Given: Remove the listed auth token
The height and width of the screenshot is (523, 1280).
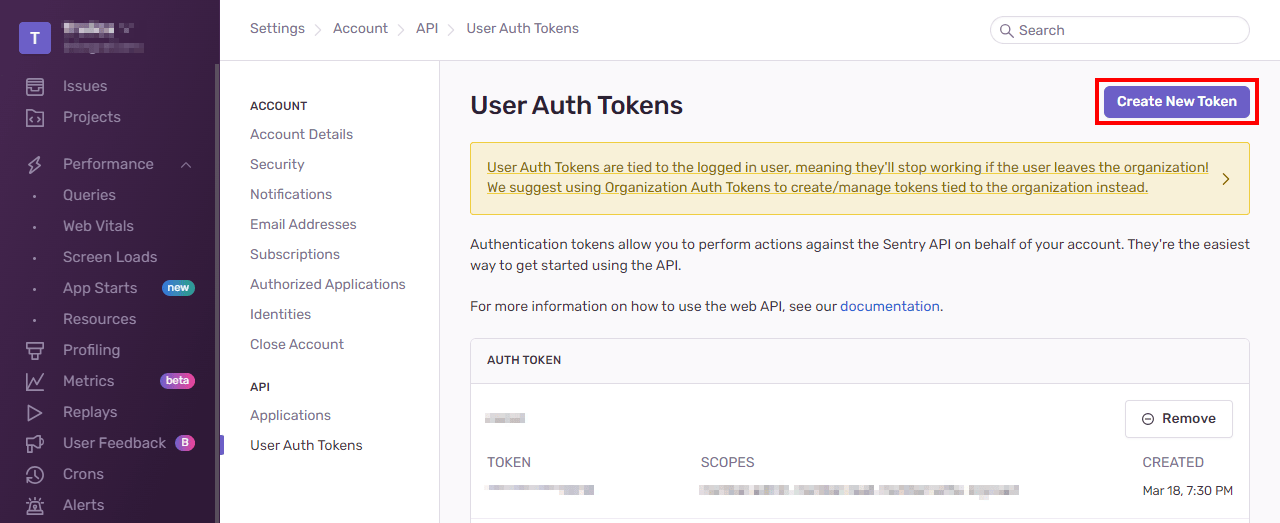Looking at the screenshot, I should point(1178,419).
